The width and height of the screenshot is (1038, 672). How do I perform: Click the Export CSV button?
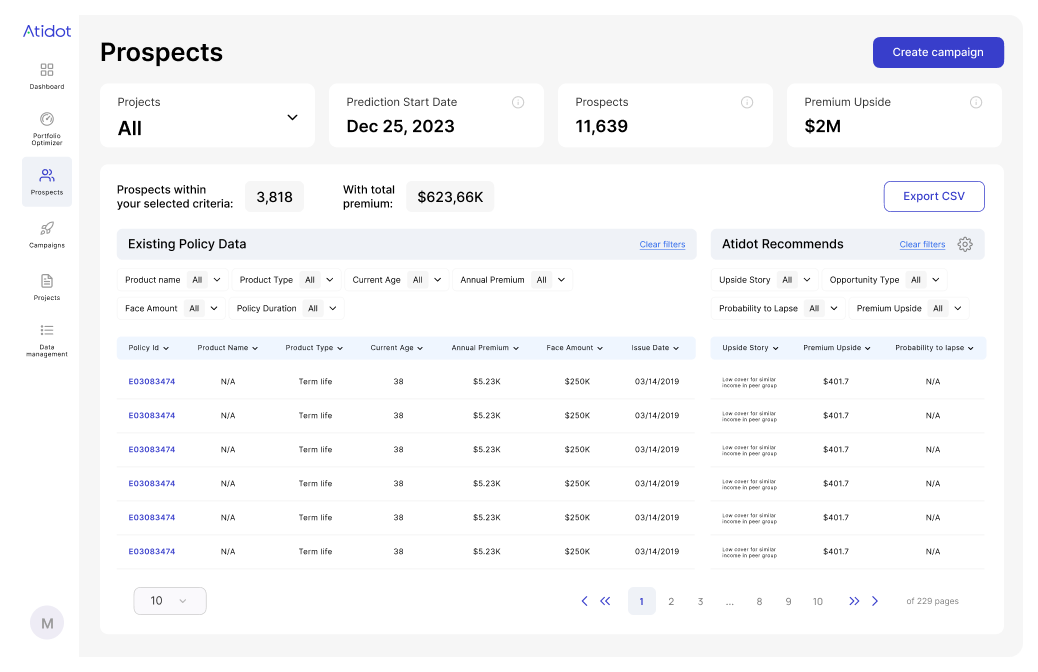tap(933, 196)
